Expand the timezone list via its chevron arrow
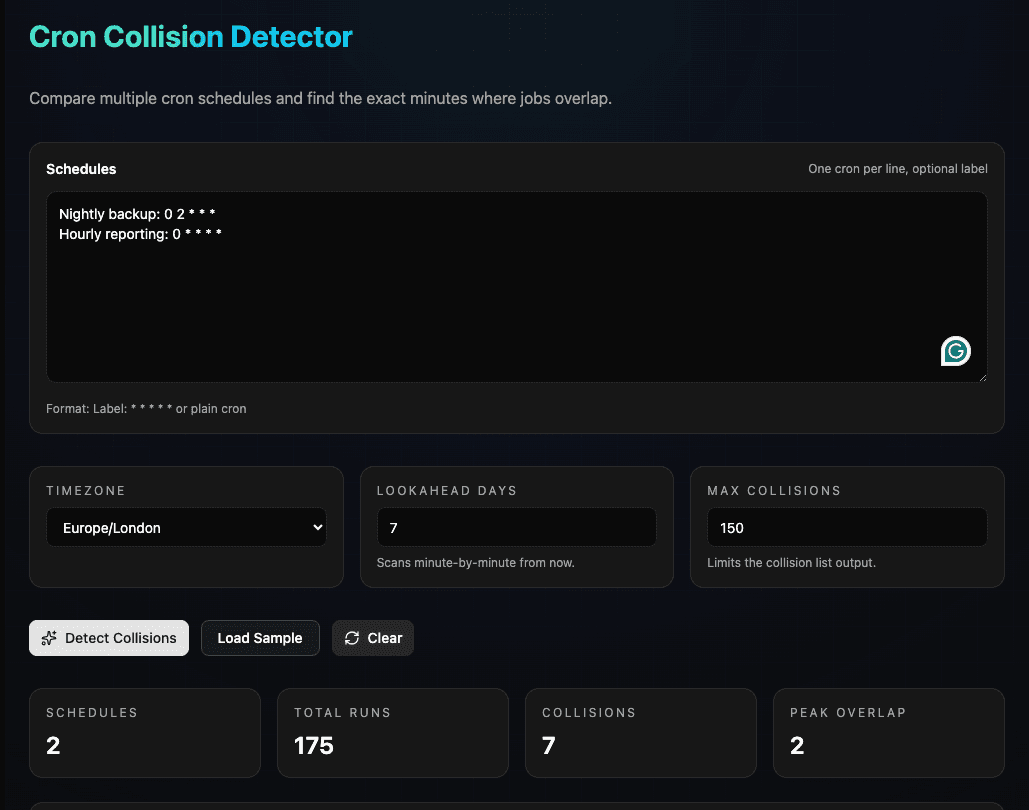This screenshot has height=810, width=1029. 316,527
